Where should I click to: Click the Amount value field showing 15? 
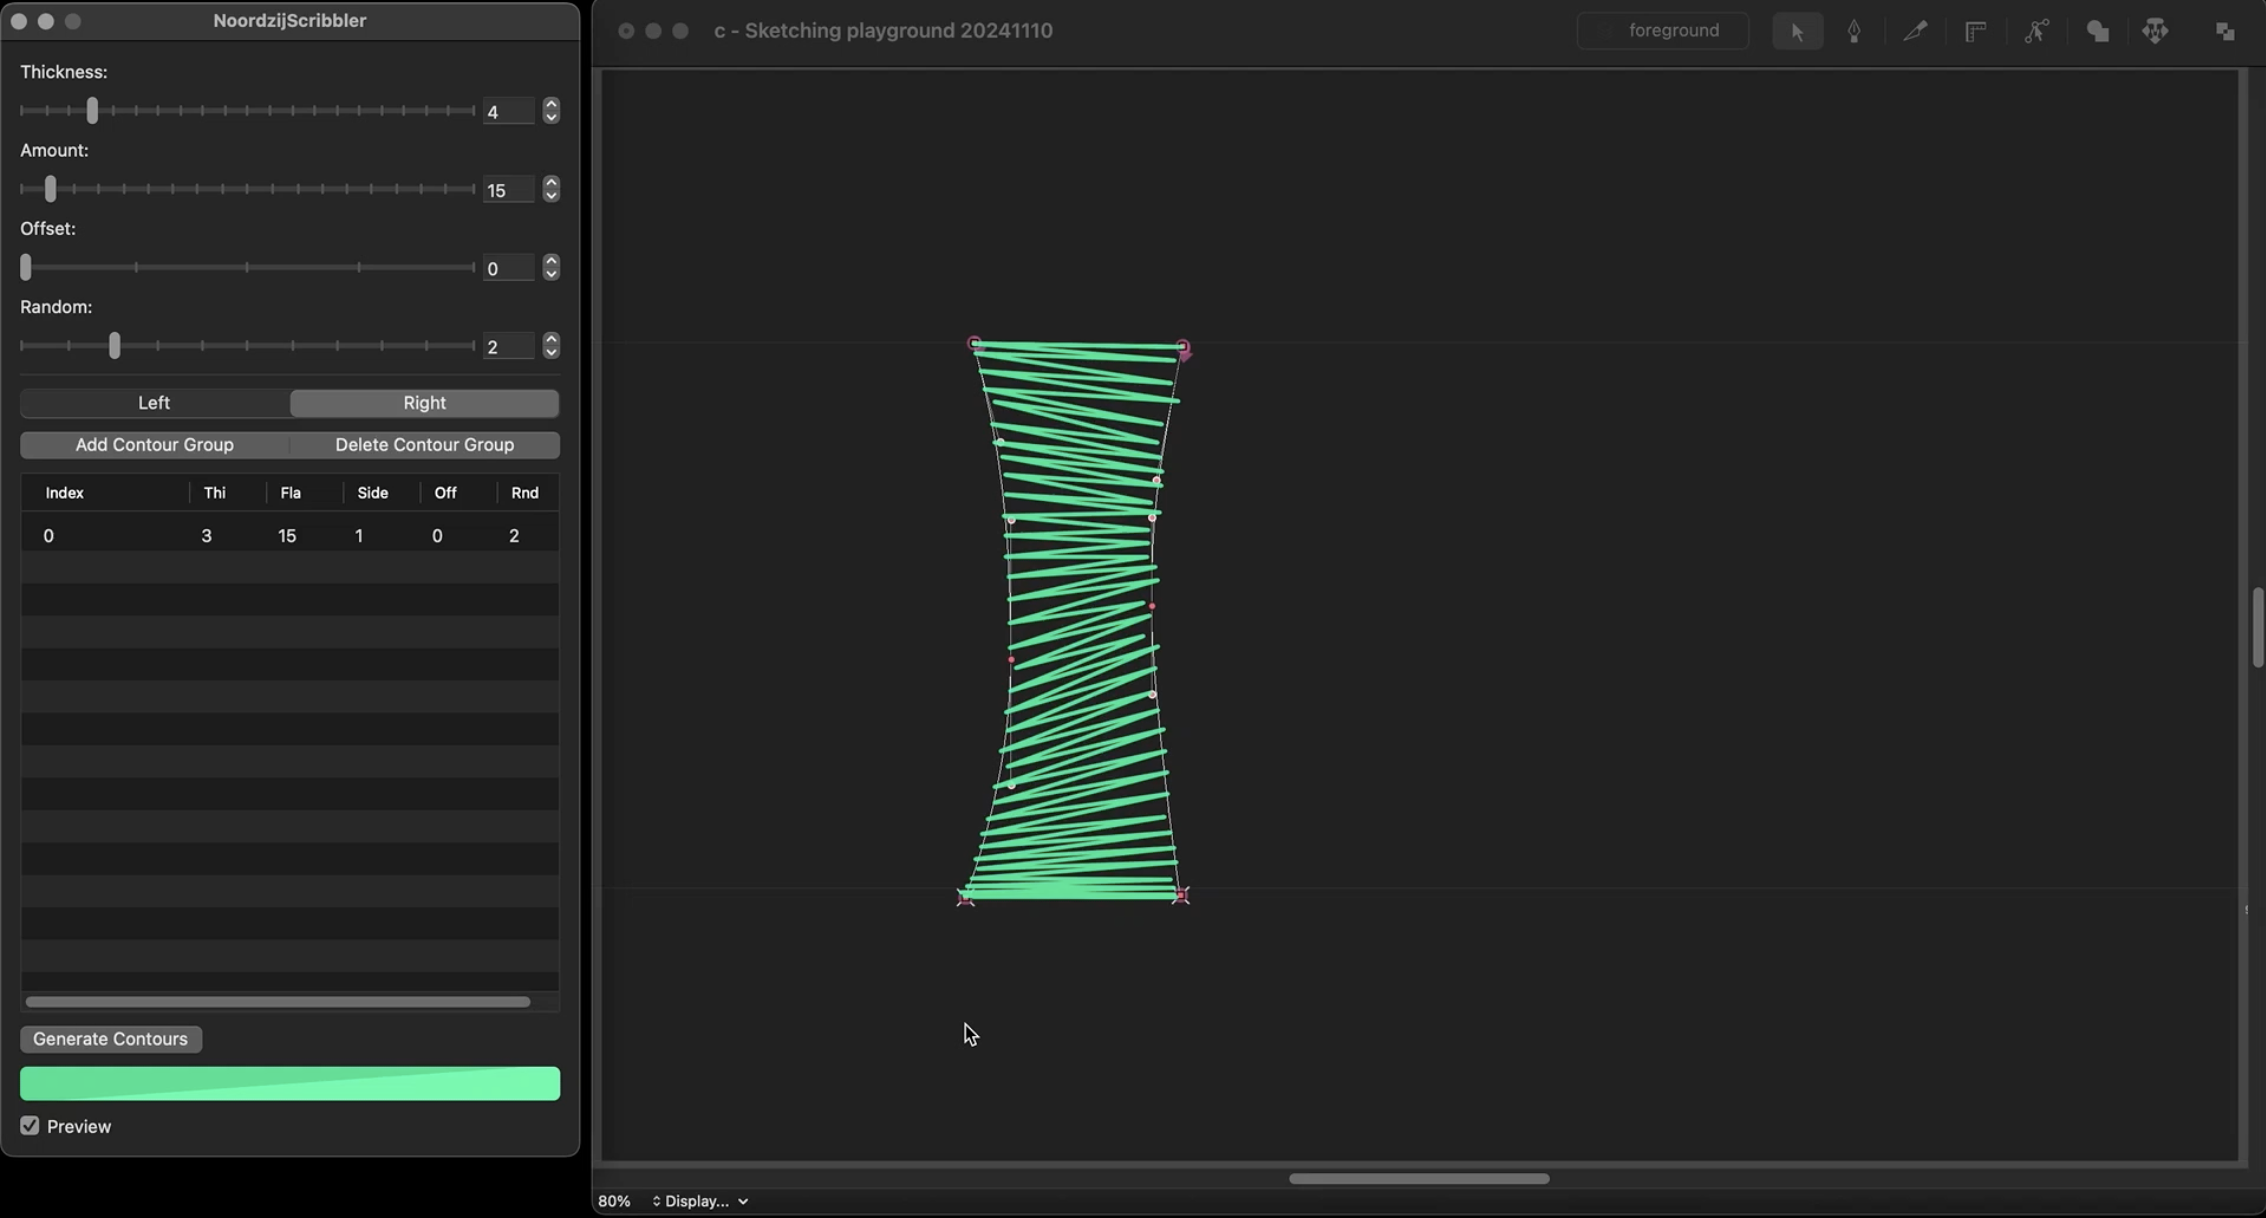(x=508, y=189)
